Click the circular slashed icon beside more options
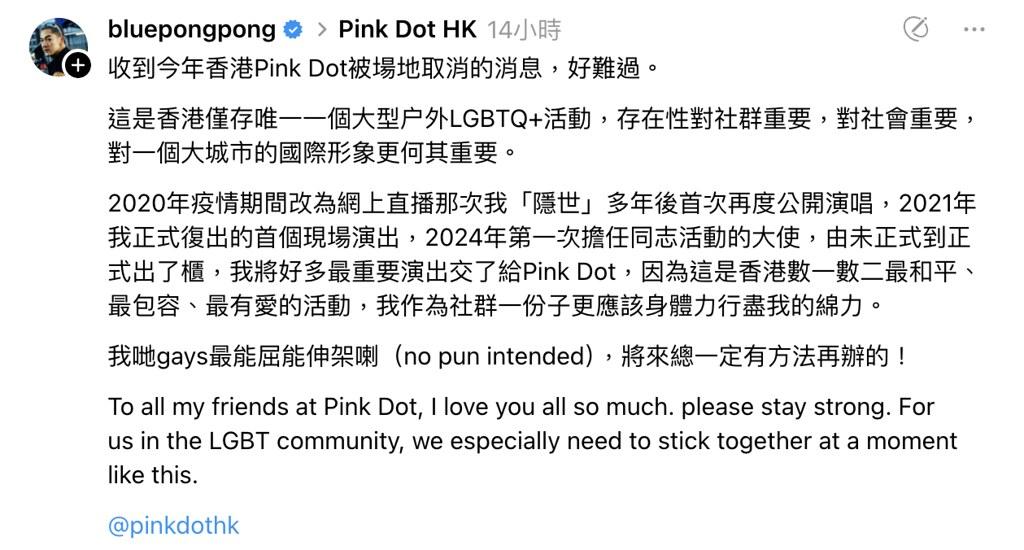The width and height of the screenshot is (1024, 550). 915,30
